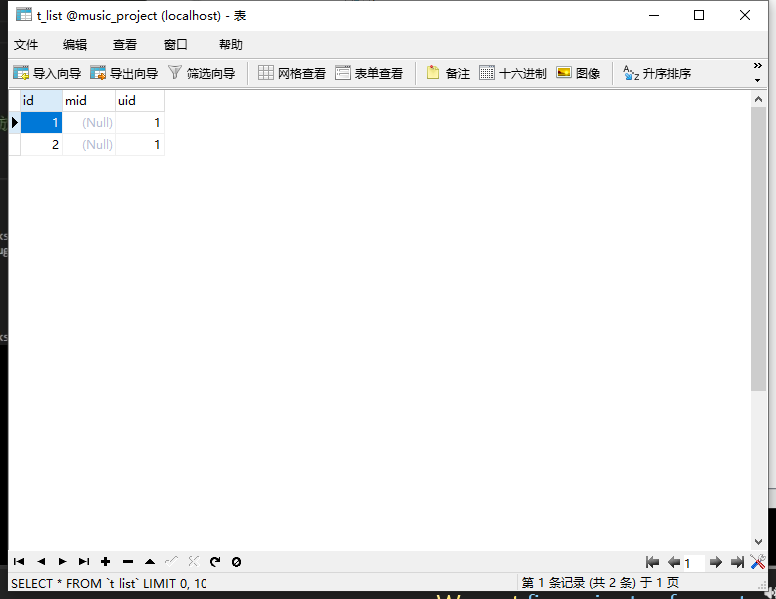The width and height of the screenshot is (776, 599).
Task: Go to first record button
Action: 19,561
